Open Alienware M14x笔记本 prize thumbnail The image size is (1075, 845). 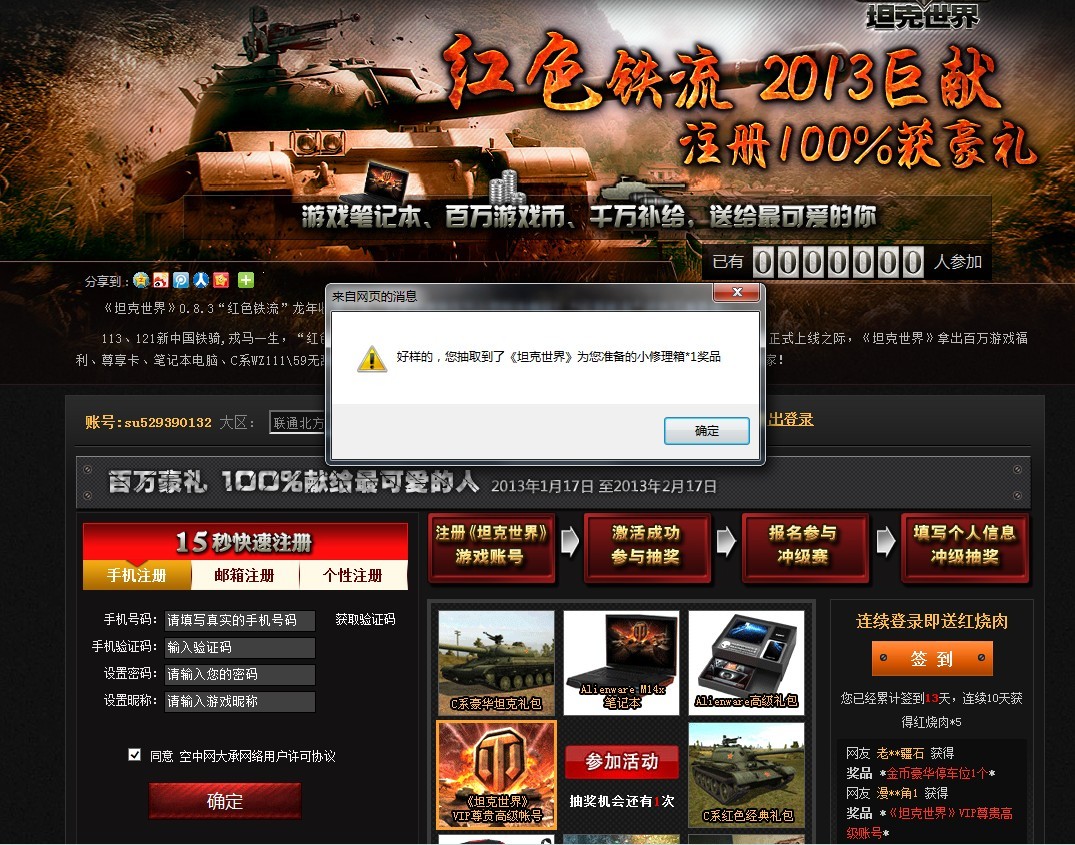621,663
